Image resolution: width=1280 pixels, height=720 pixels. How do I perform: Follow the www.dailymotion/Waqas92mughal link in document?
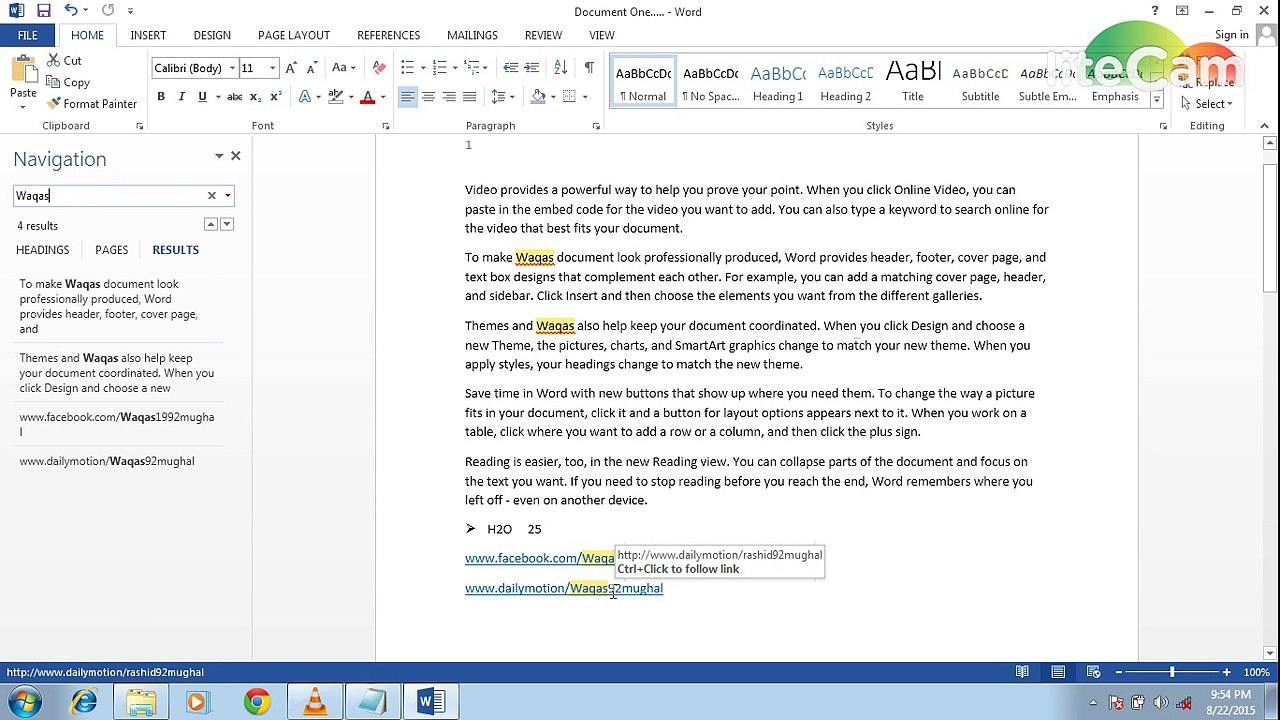point(564,588)
